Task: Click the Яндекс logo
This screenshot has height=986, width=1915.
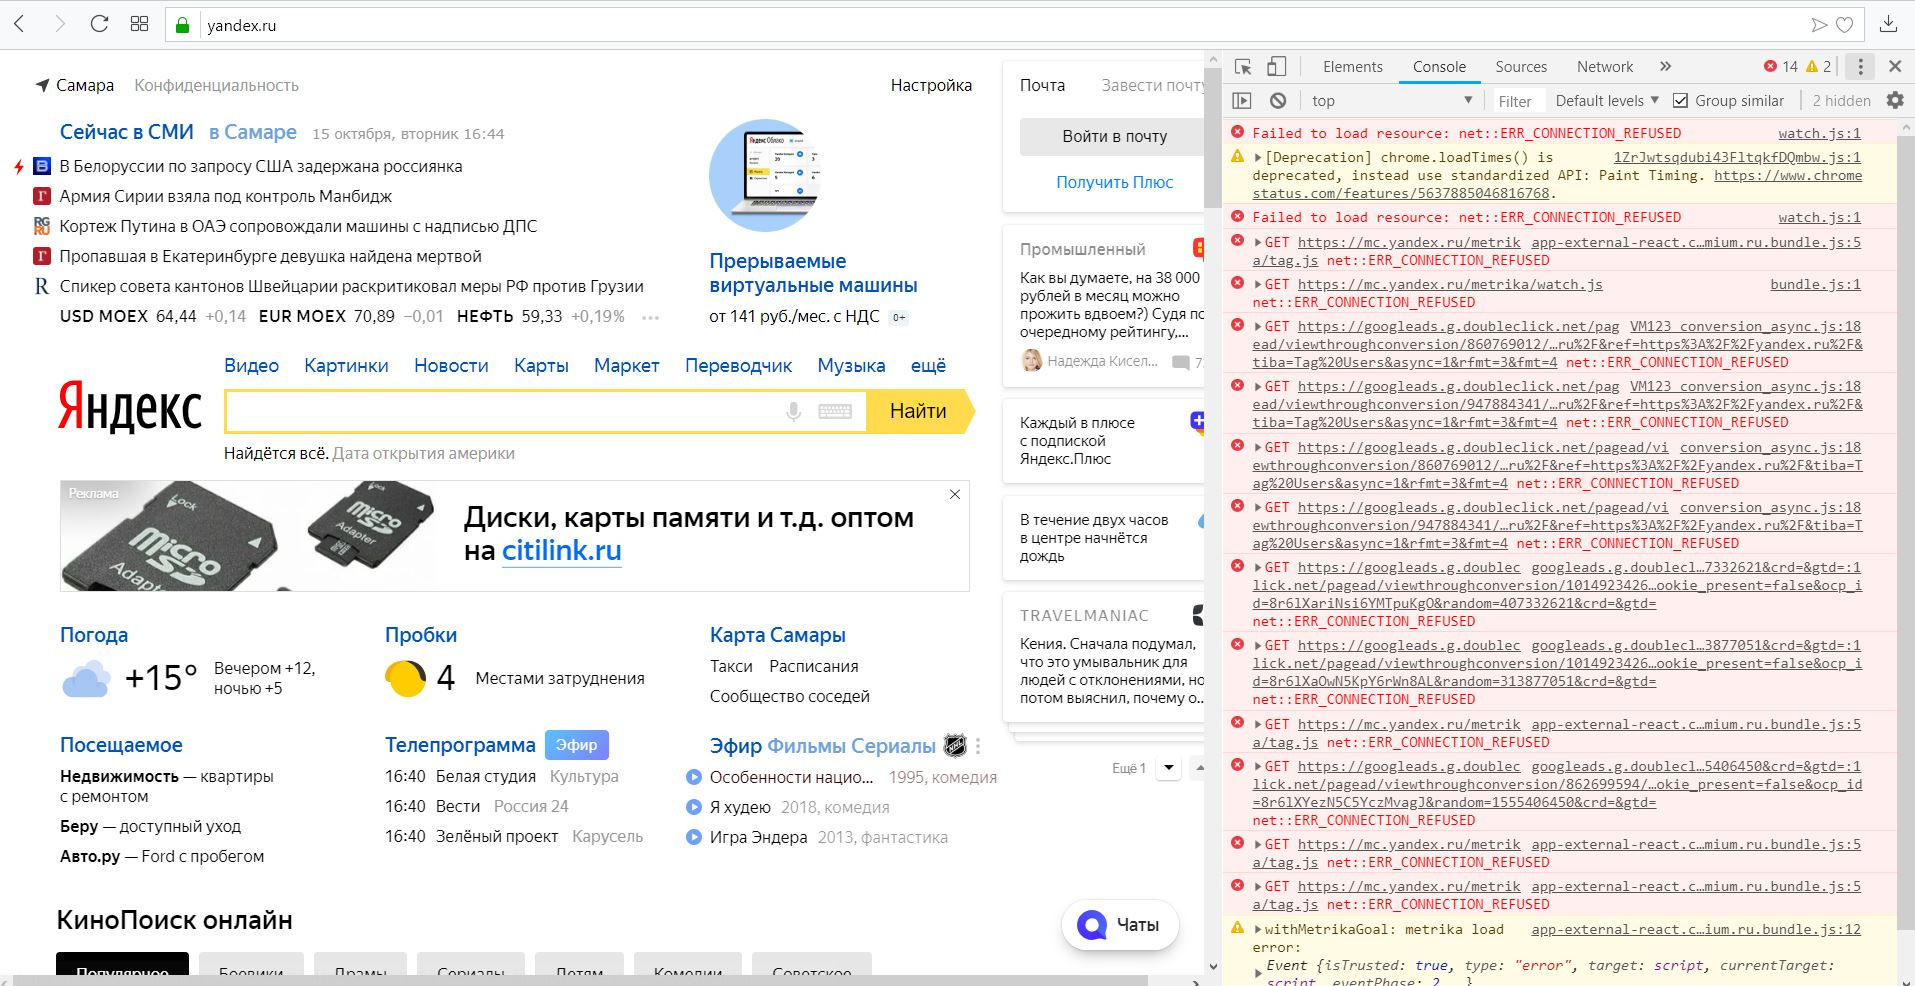Action: (130, 408)
